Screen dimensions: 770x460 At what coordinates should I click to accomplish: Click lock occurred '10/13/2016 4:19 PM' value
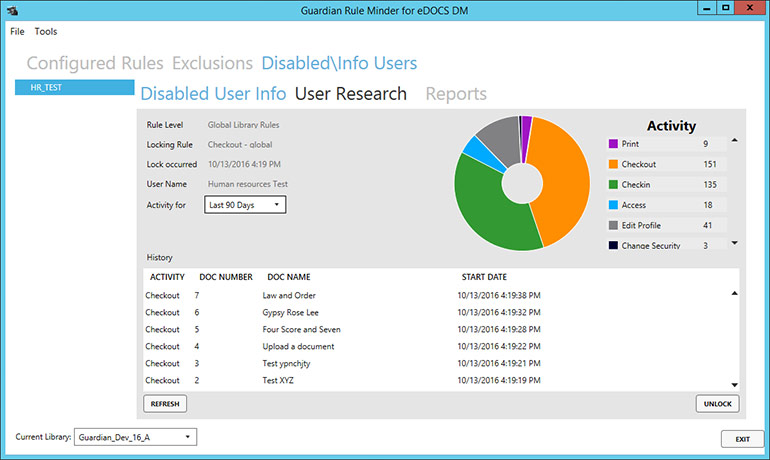point(244,164)
